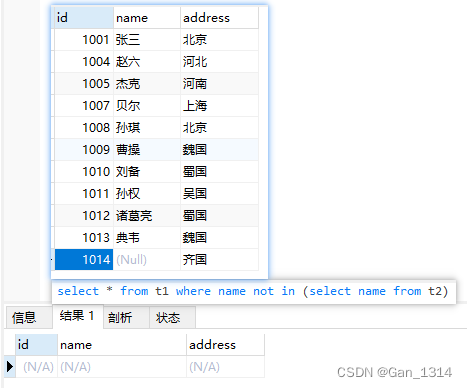Select the name cell 贝尔

(147, 106)
